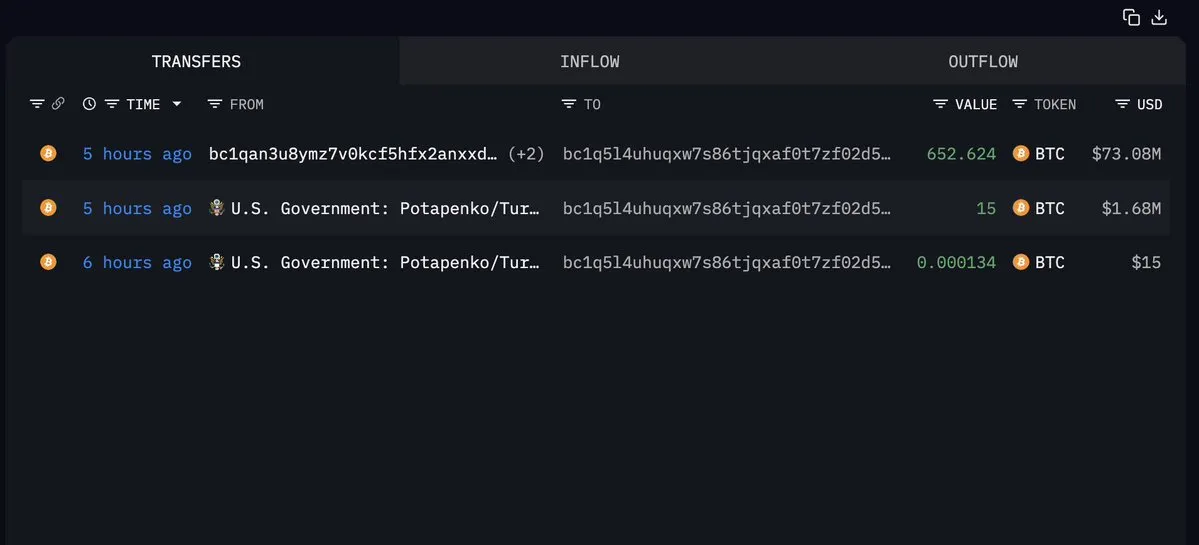This screenshot has height=545, width=1199.
Task: Click BTC token icon in $1.68M row
Action: click(1021, 208)
